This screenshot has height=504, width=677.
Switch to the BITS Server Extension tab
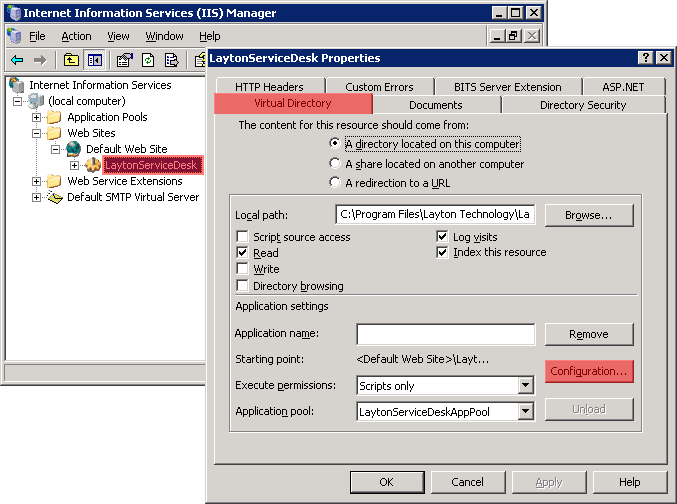click(x=508, y=86)
